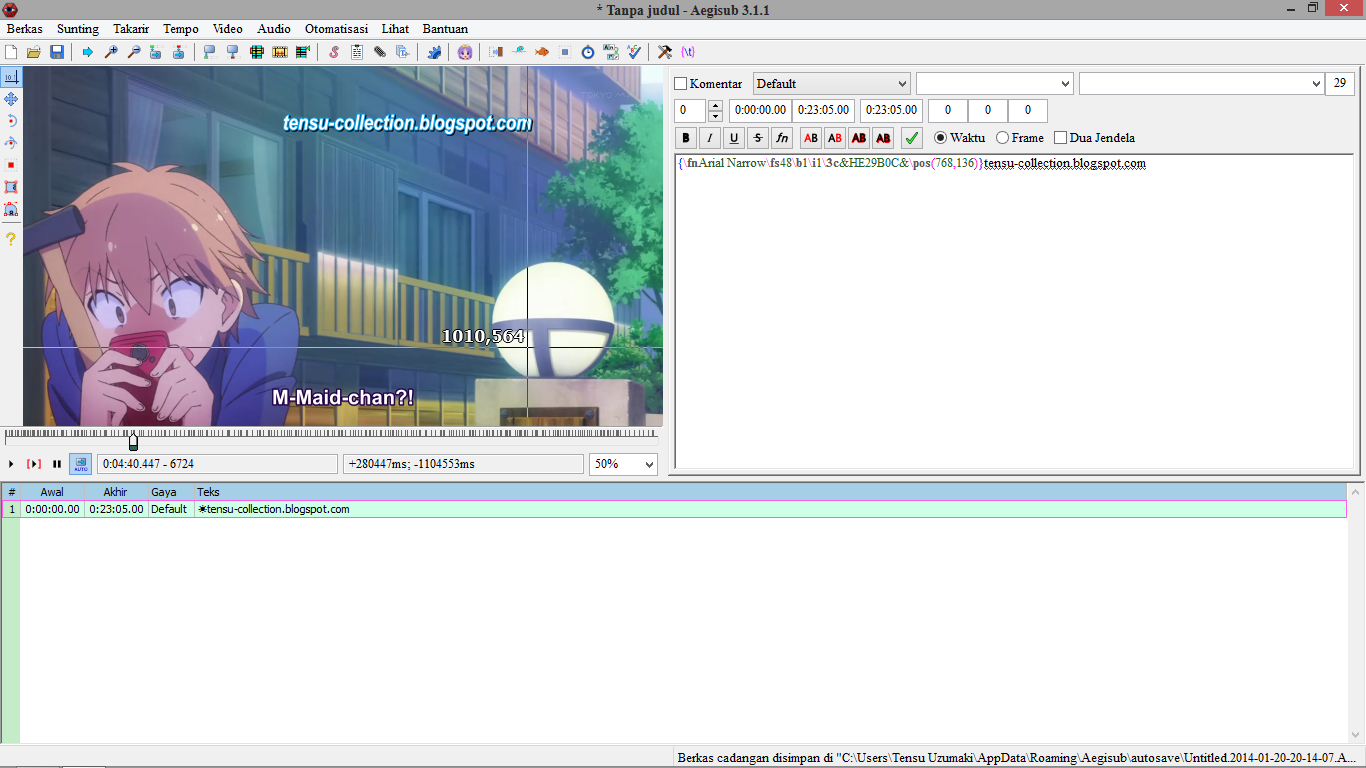The image size is (1366, 768).
Task: Click the start time field 0:00:00.00
Action: 760,111
